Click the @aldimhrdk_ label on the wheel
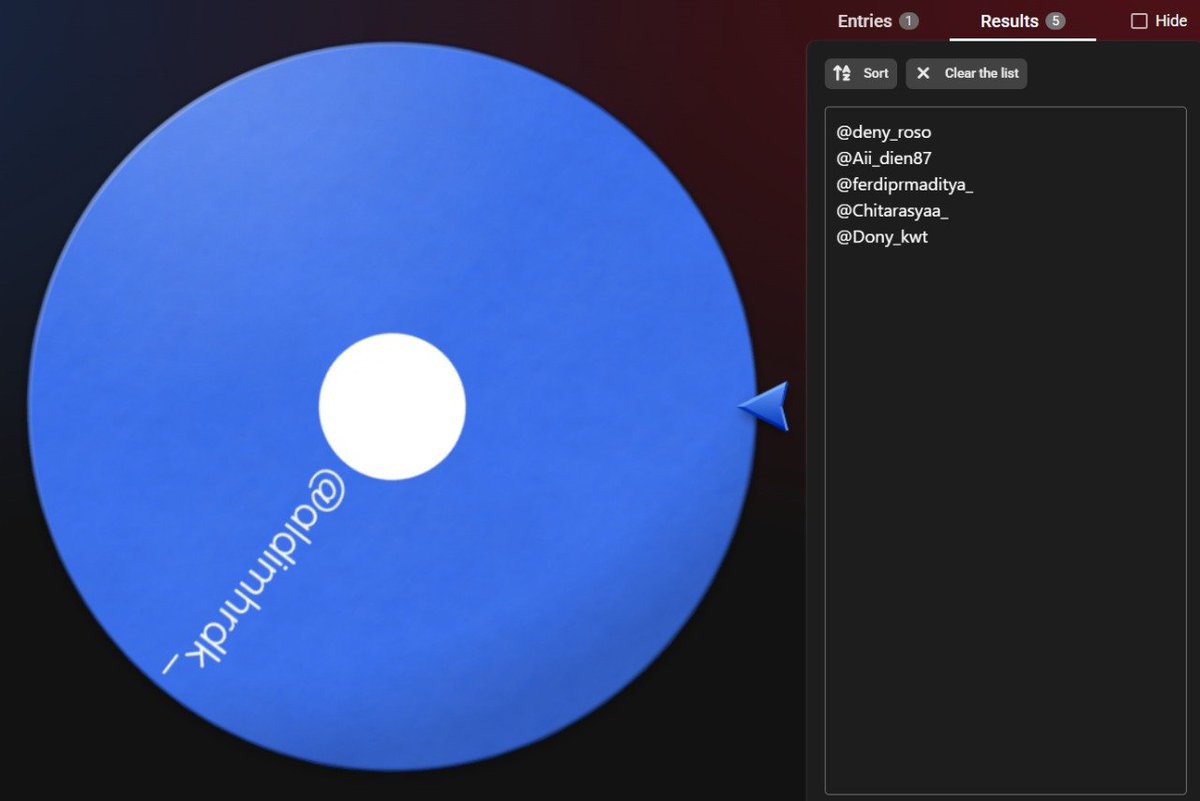Image resolution: width=1200 pixels, height=801 pixels. point(253,572)
